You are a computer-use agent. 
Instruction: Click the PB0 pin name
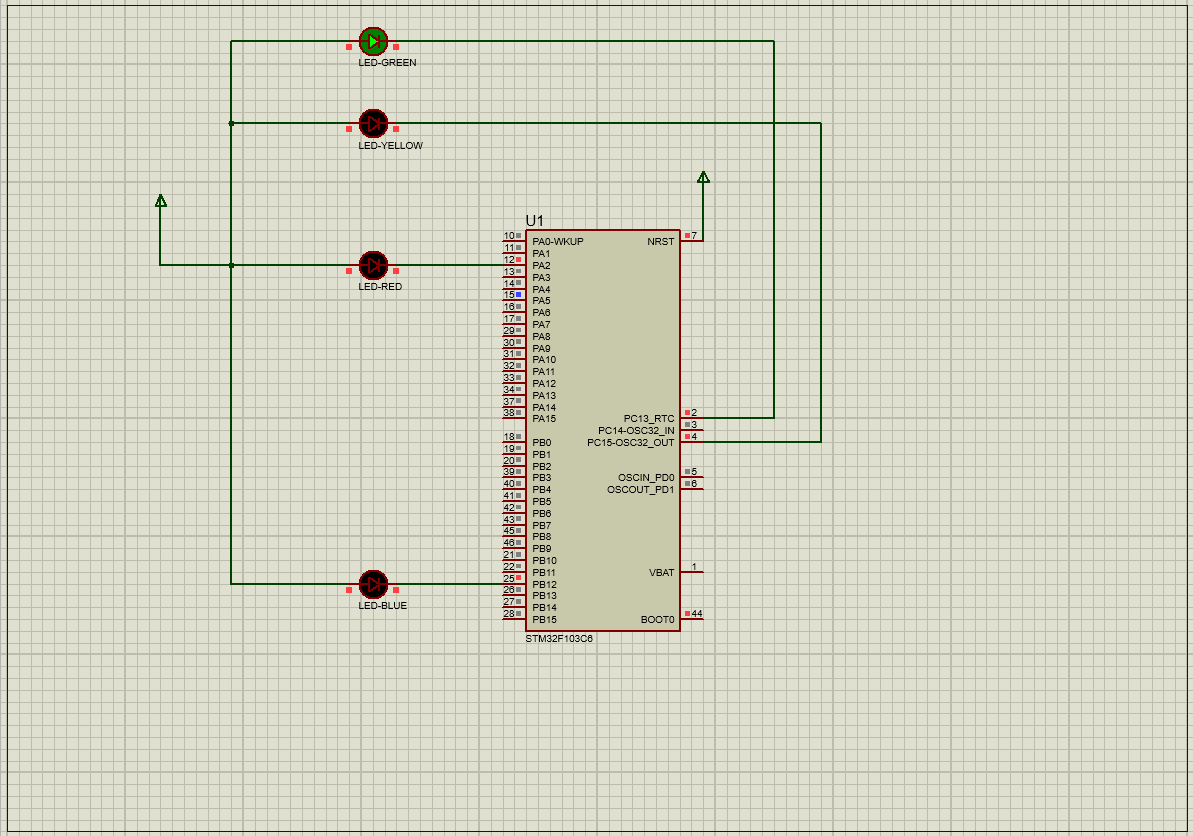pyautogui.click(x=542, y=443)
